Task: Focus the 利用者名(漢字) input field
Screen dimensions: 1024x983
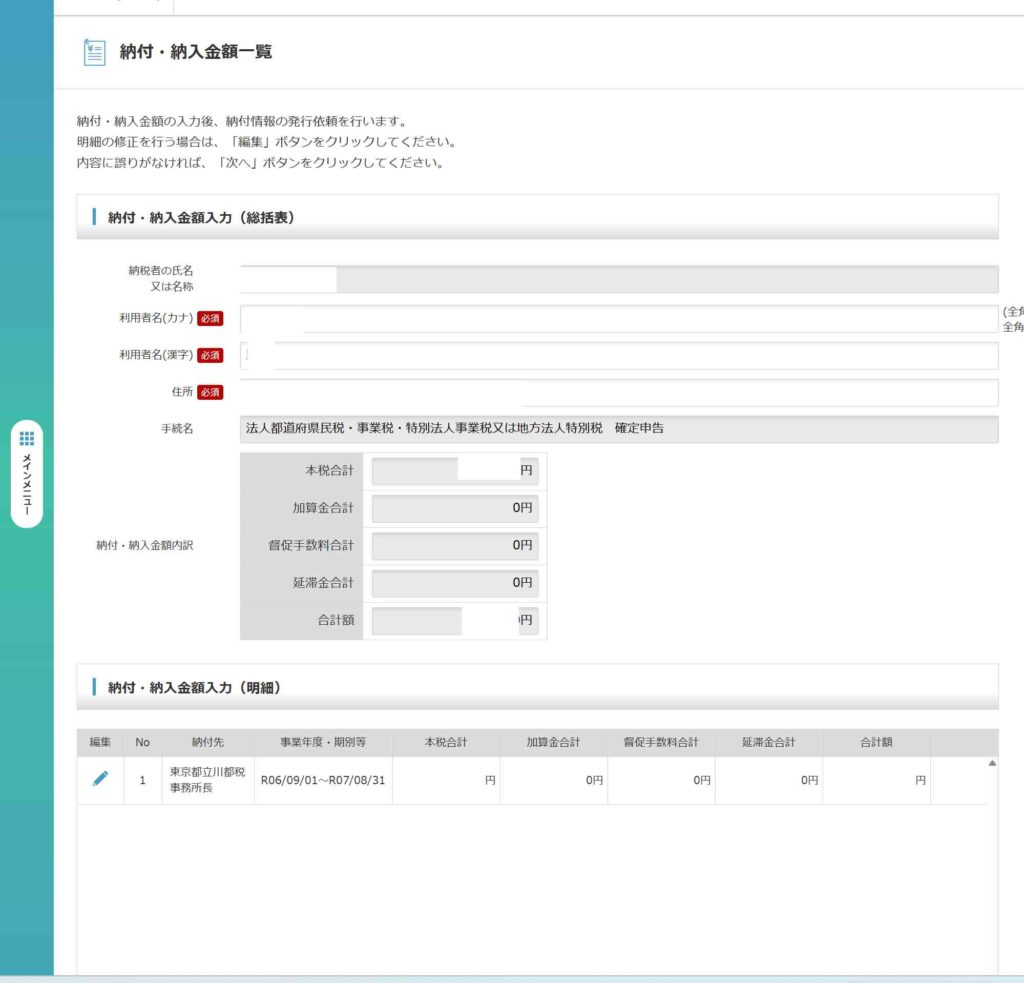Action: [618, 356]
